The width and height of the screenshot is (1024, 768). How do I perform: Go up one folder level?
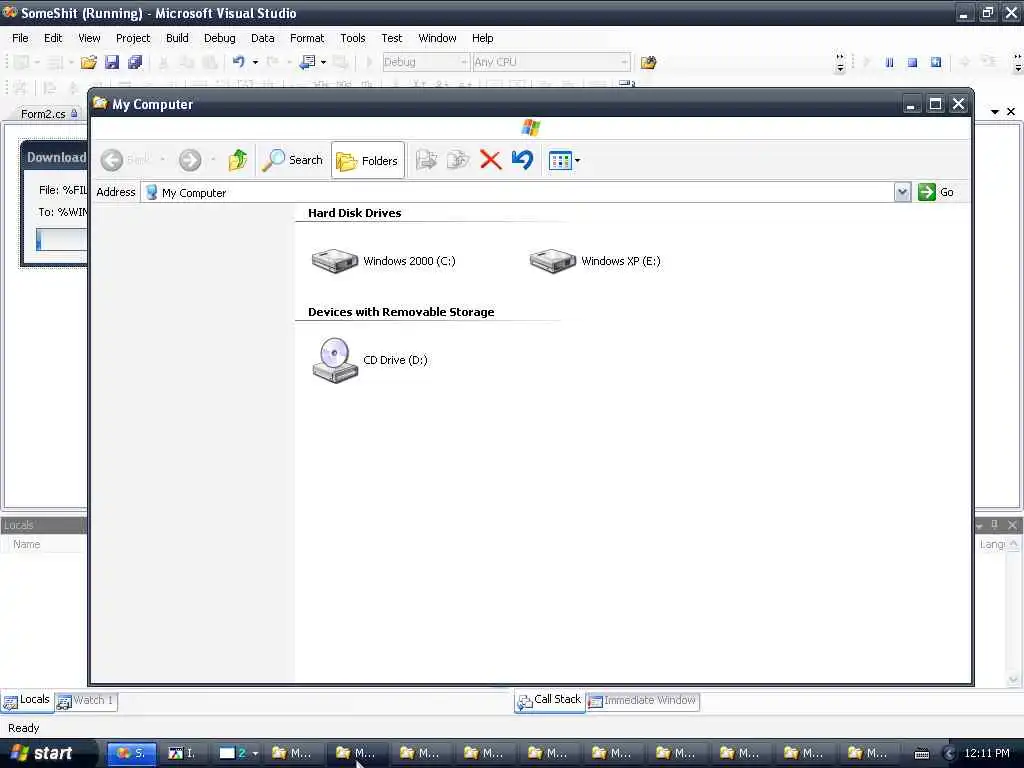[x=238, y=160]
